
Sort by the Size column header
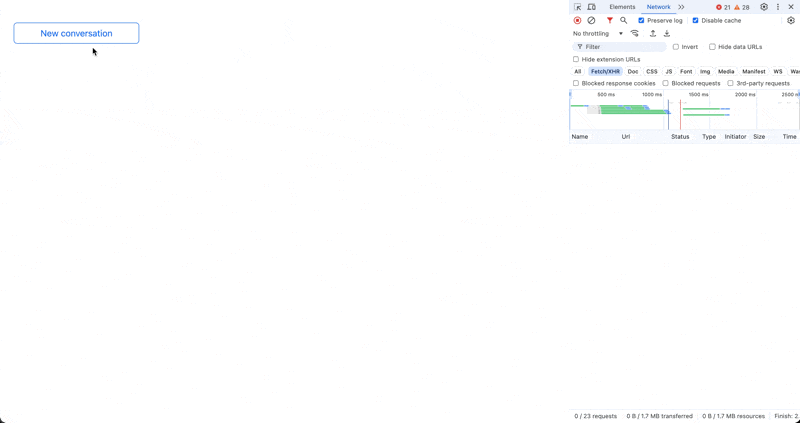coord(759,137)
